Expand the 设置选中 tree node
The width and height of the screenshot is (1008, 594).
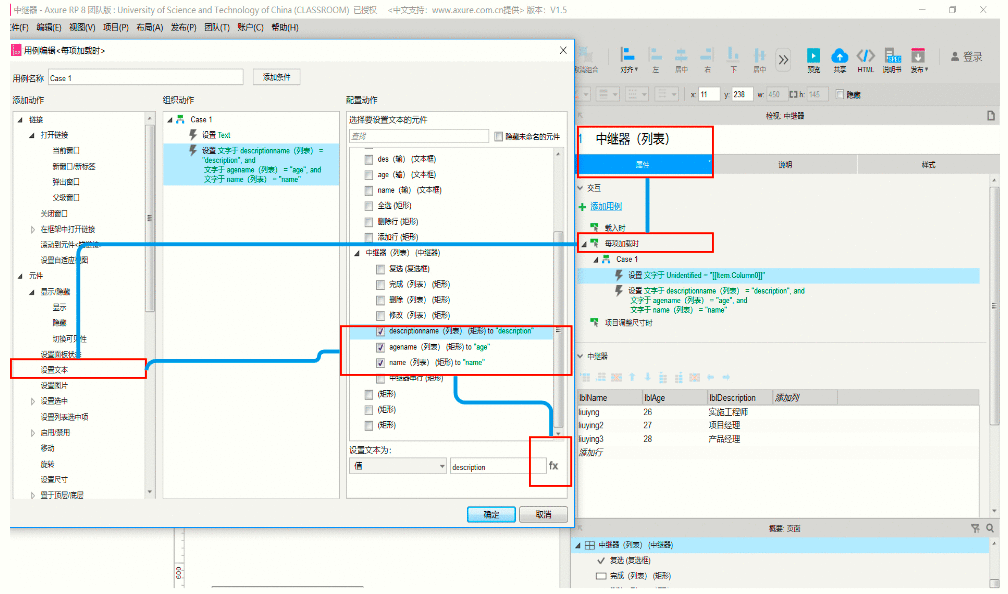coord(33,401)
